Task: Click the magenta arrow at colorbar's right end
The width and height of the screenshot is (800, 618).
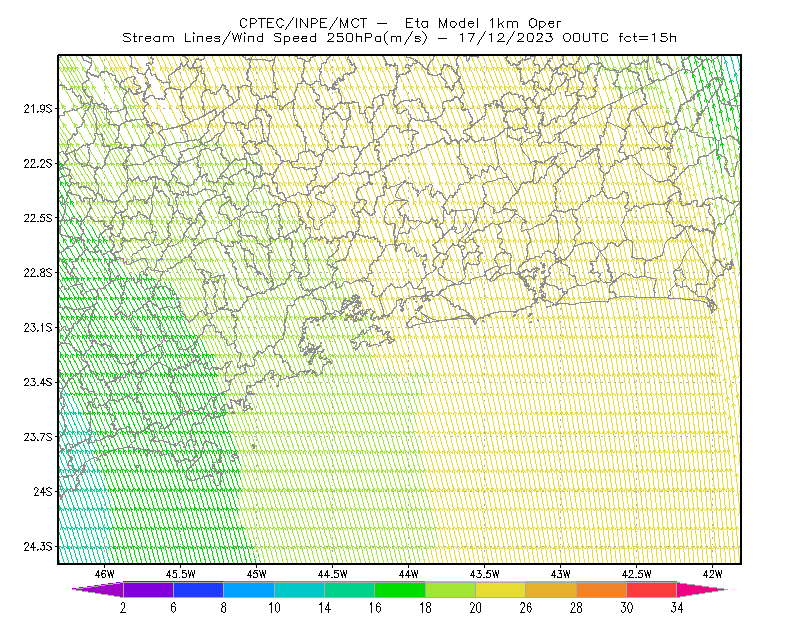Action: tap(702, 589)
